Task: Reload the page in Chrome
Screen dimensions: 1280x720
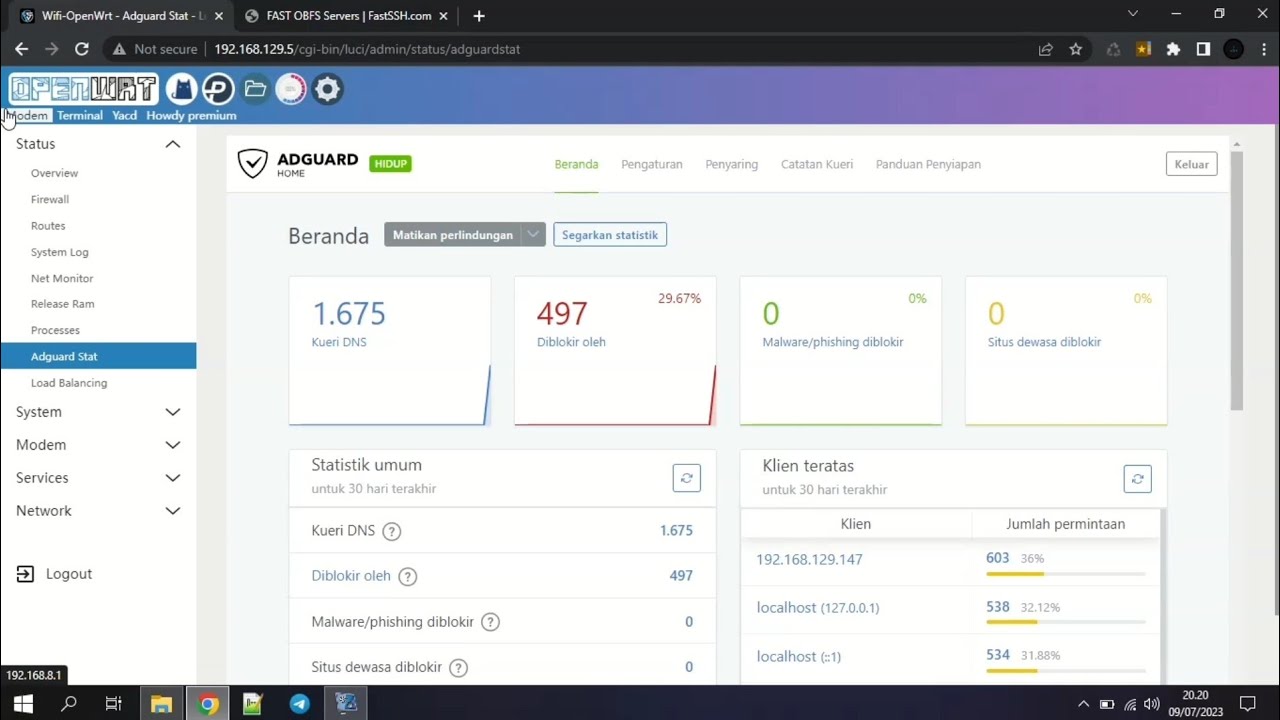Action: click(x=82, y=49)
